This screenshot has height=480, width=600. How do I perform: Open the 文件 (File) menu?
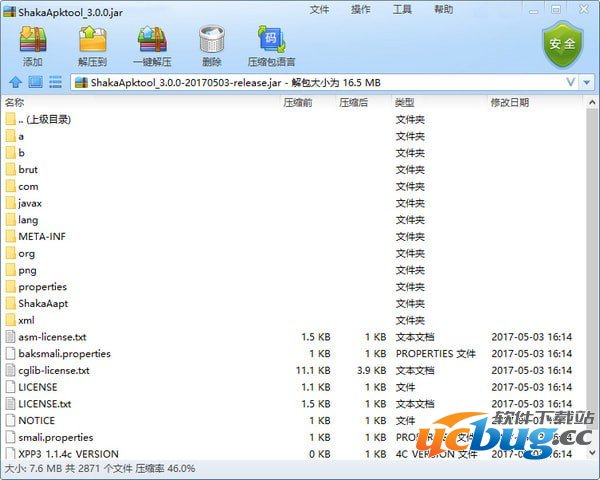[319, 9]
